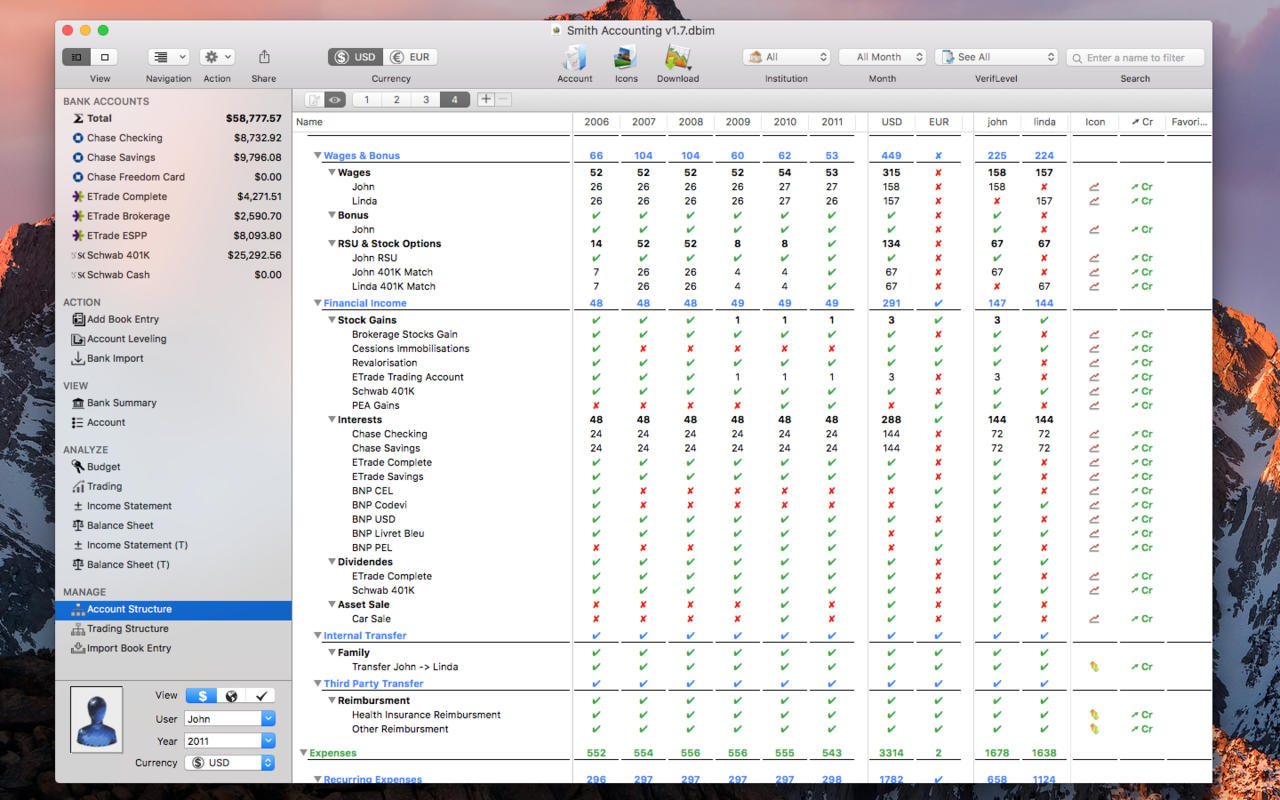Click the Download toolbar icon

678,58
